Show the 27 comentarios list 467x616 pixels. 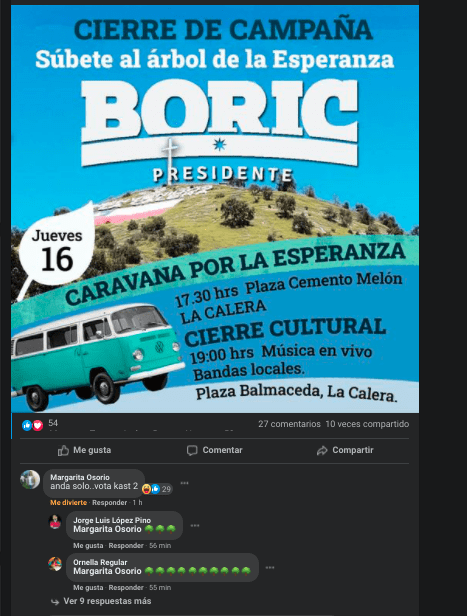289,424
